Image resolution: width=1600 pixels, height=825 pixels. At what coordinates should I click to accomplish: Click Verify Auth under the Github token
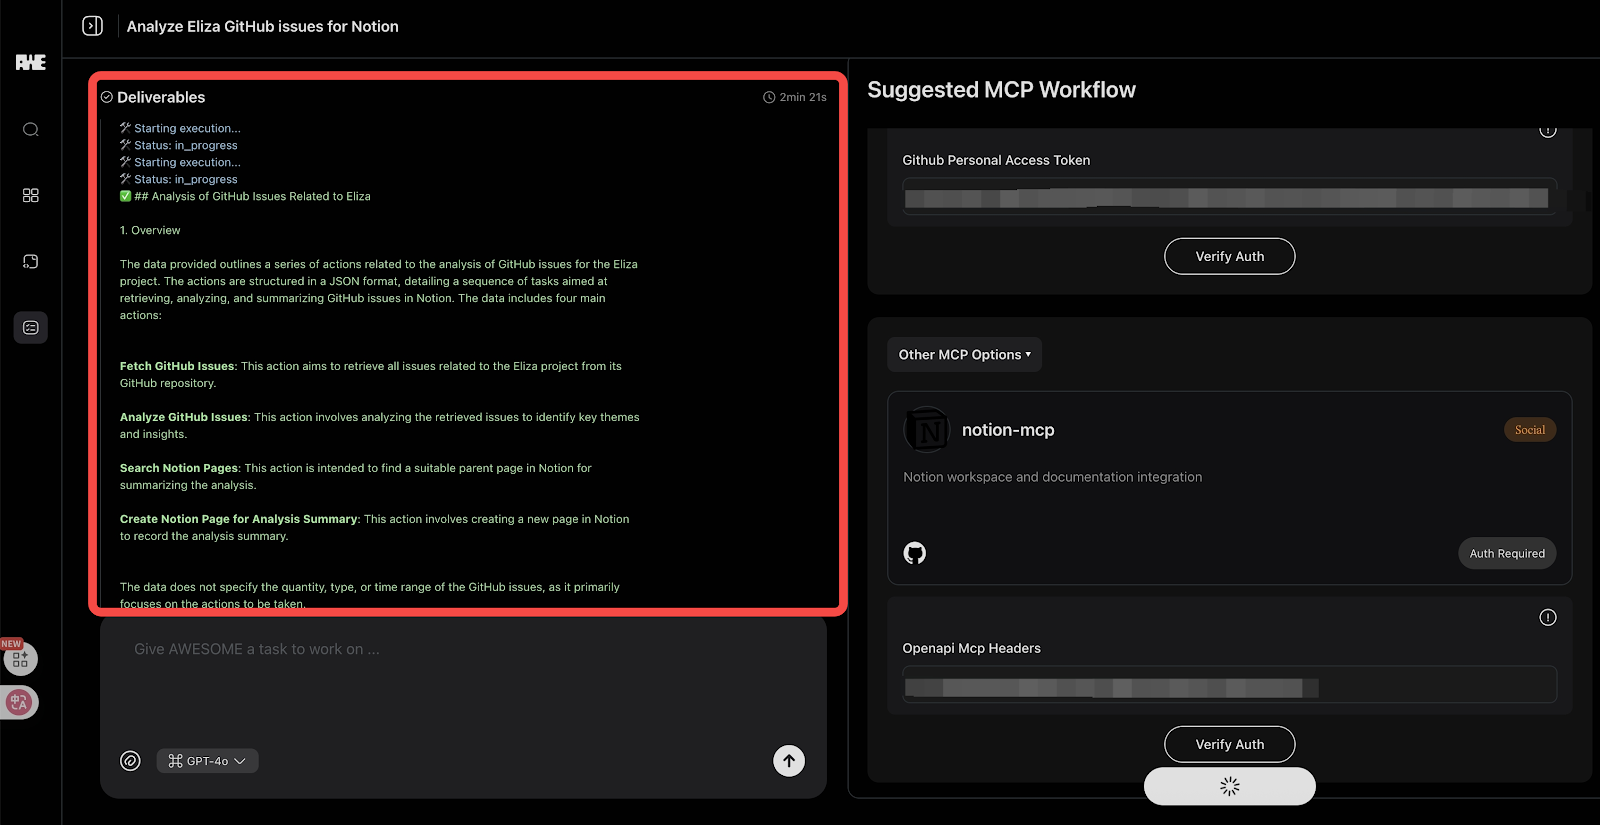click(x=1229, y=256)
